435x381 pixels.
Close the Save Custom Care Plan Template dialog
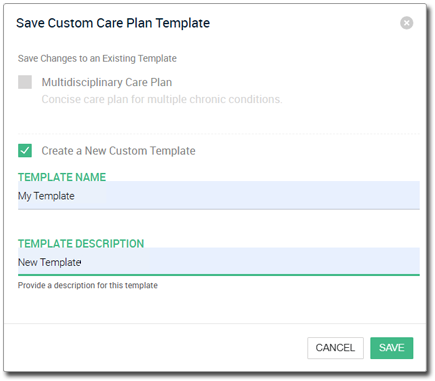(406, 23)
